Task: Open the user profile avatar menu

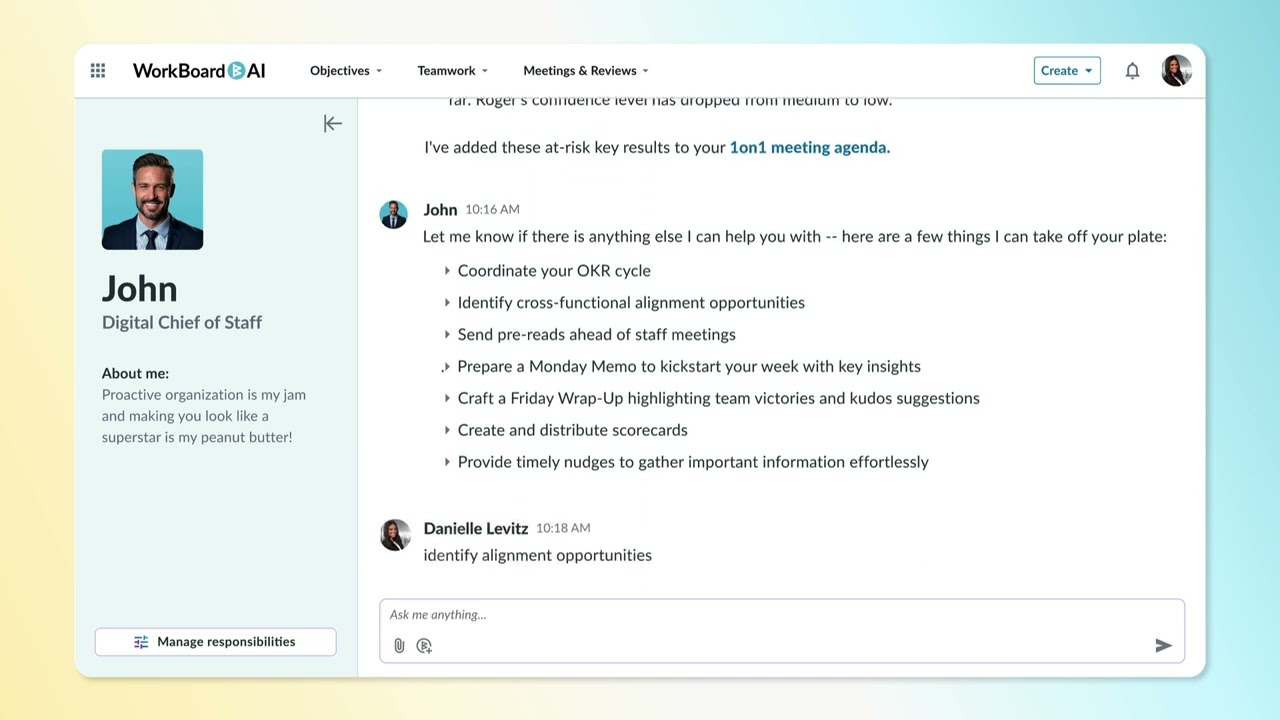Action: (1176, 70)
